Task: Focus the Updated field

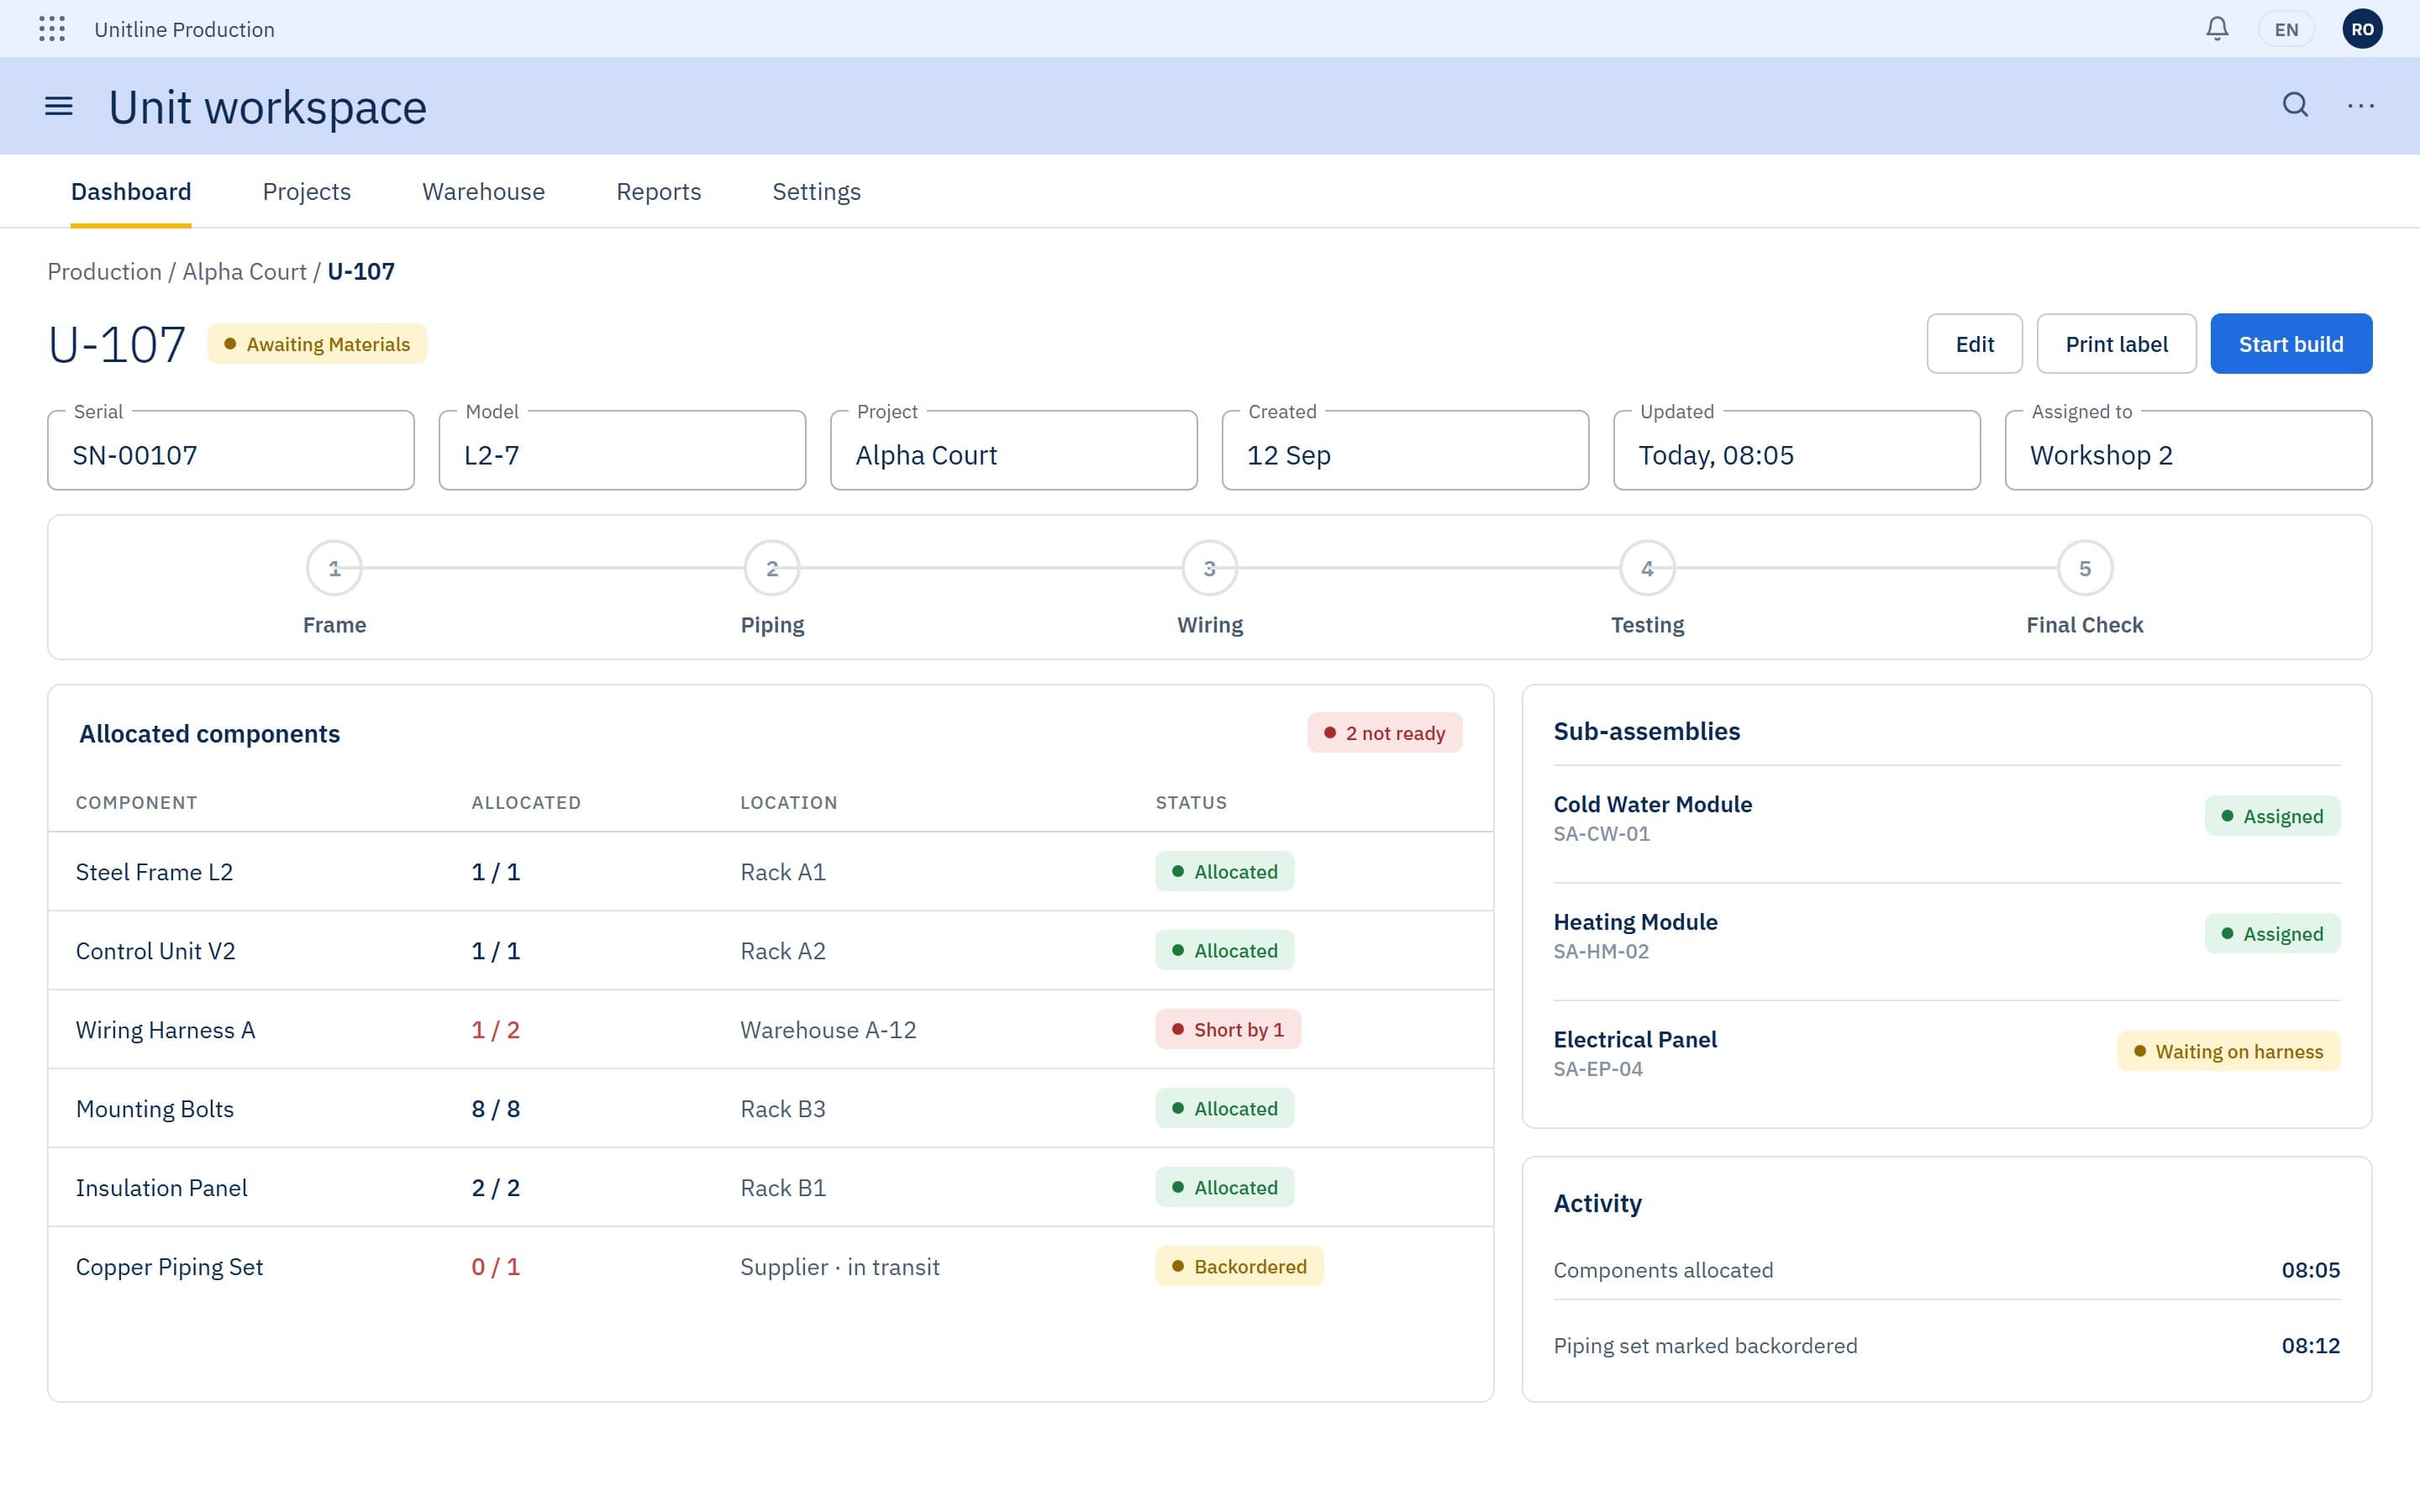Action: tap(1797, 451)
